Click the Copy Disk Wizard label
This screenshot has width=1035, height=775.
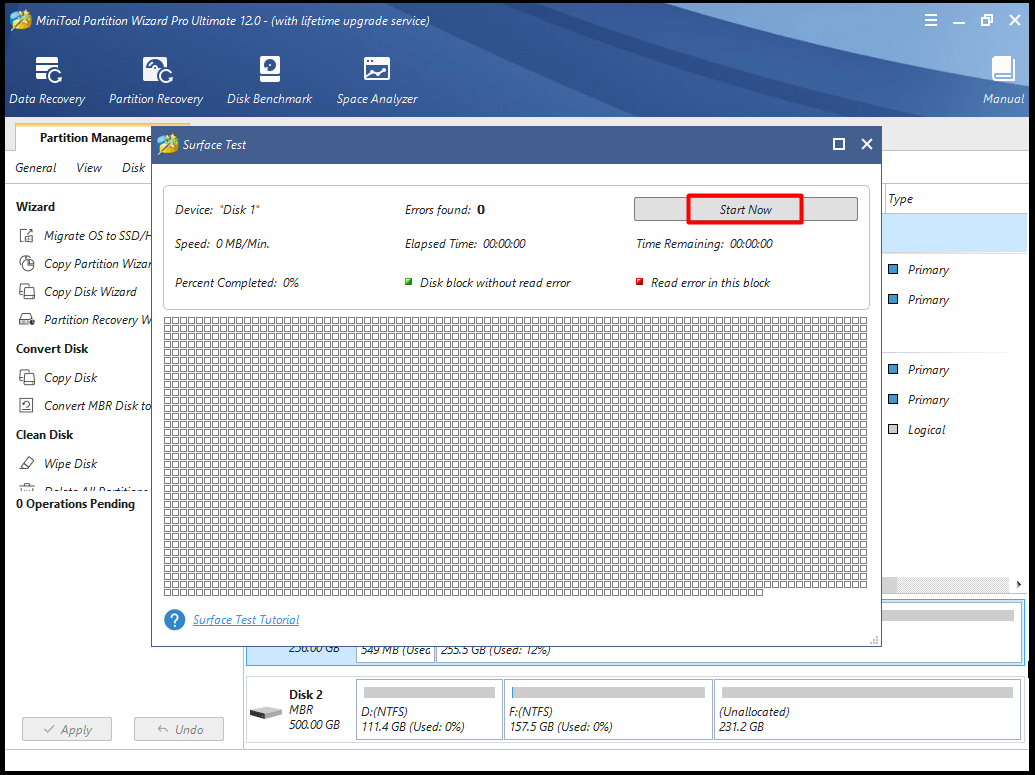click(90, 291)
